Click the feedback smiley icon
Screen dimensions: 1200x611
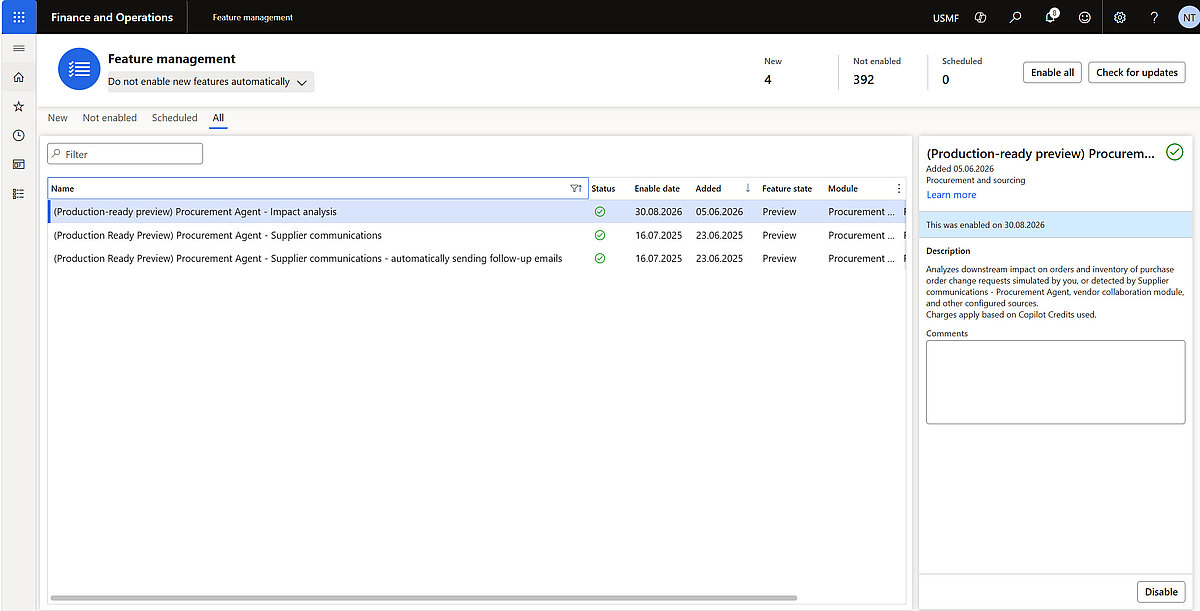point(1085,17)
